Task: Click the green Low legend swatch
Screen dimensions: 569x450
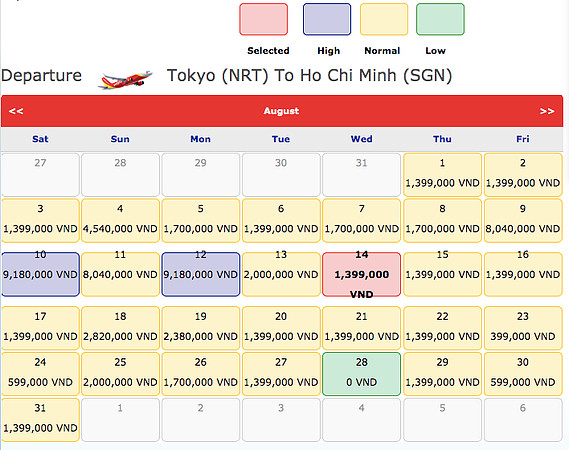Action: [440, 19]
